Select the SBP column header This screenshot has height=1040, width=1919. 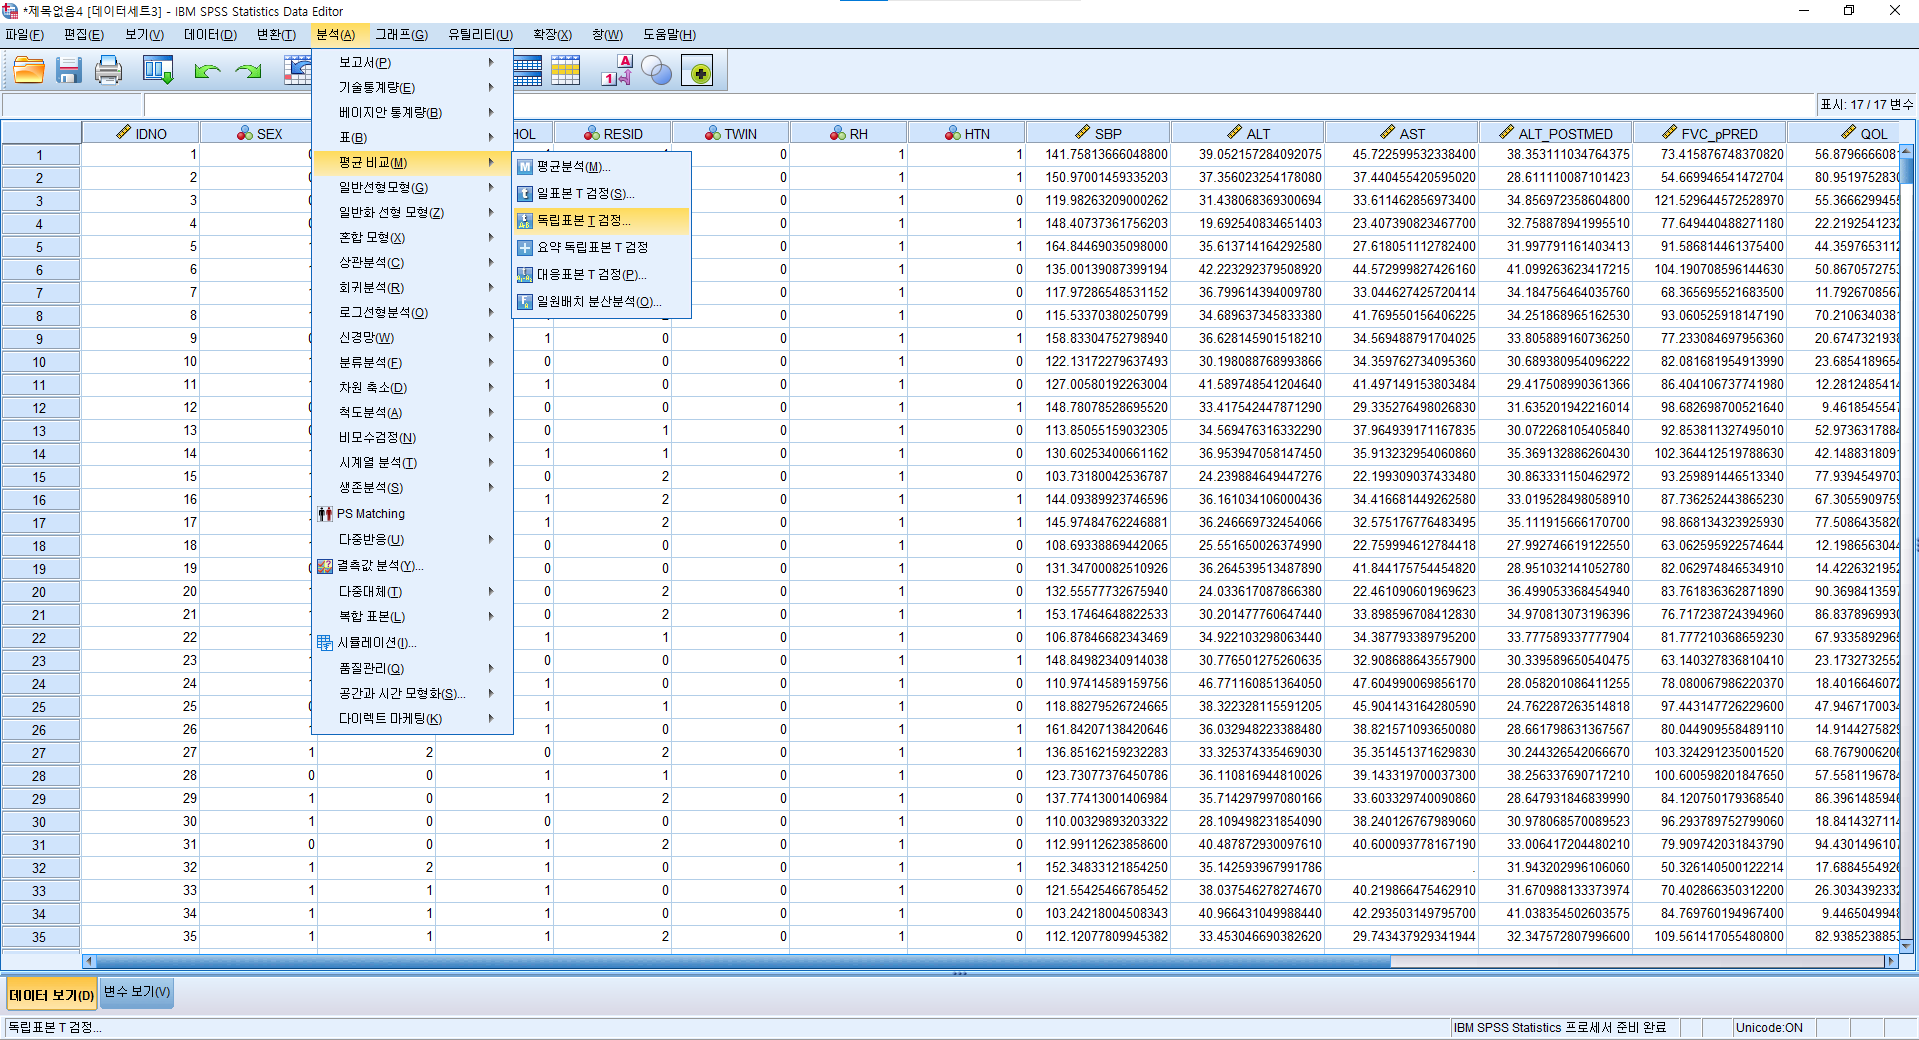pos(1098,133)
